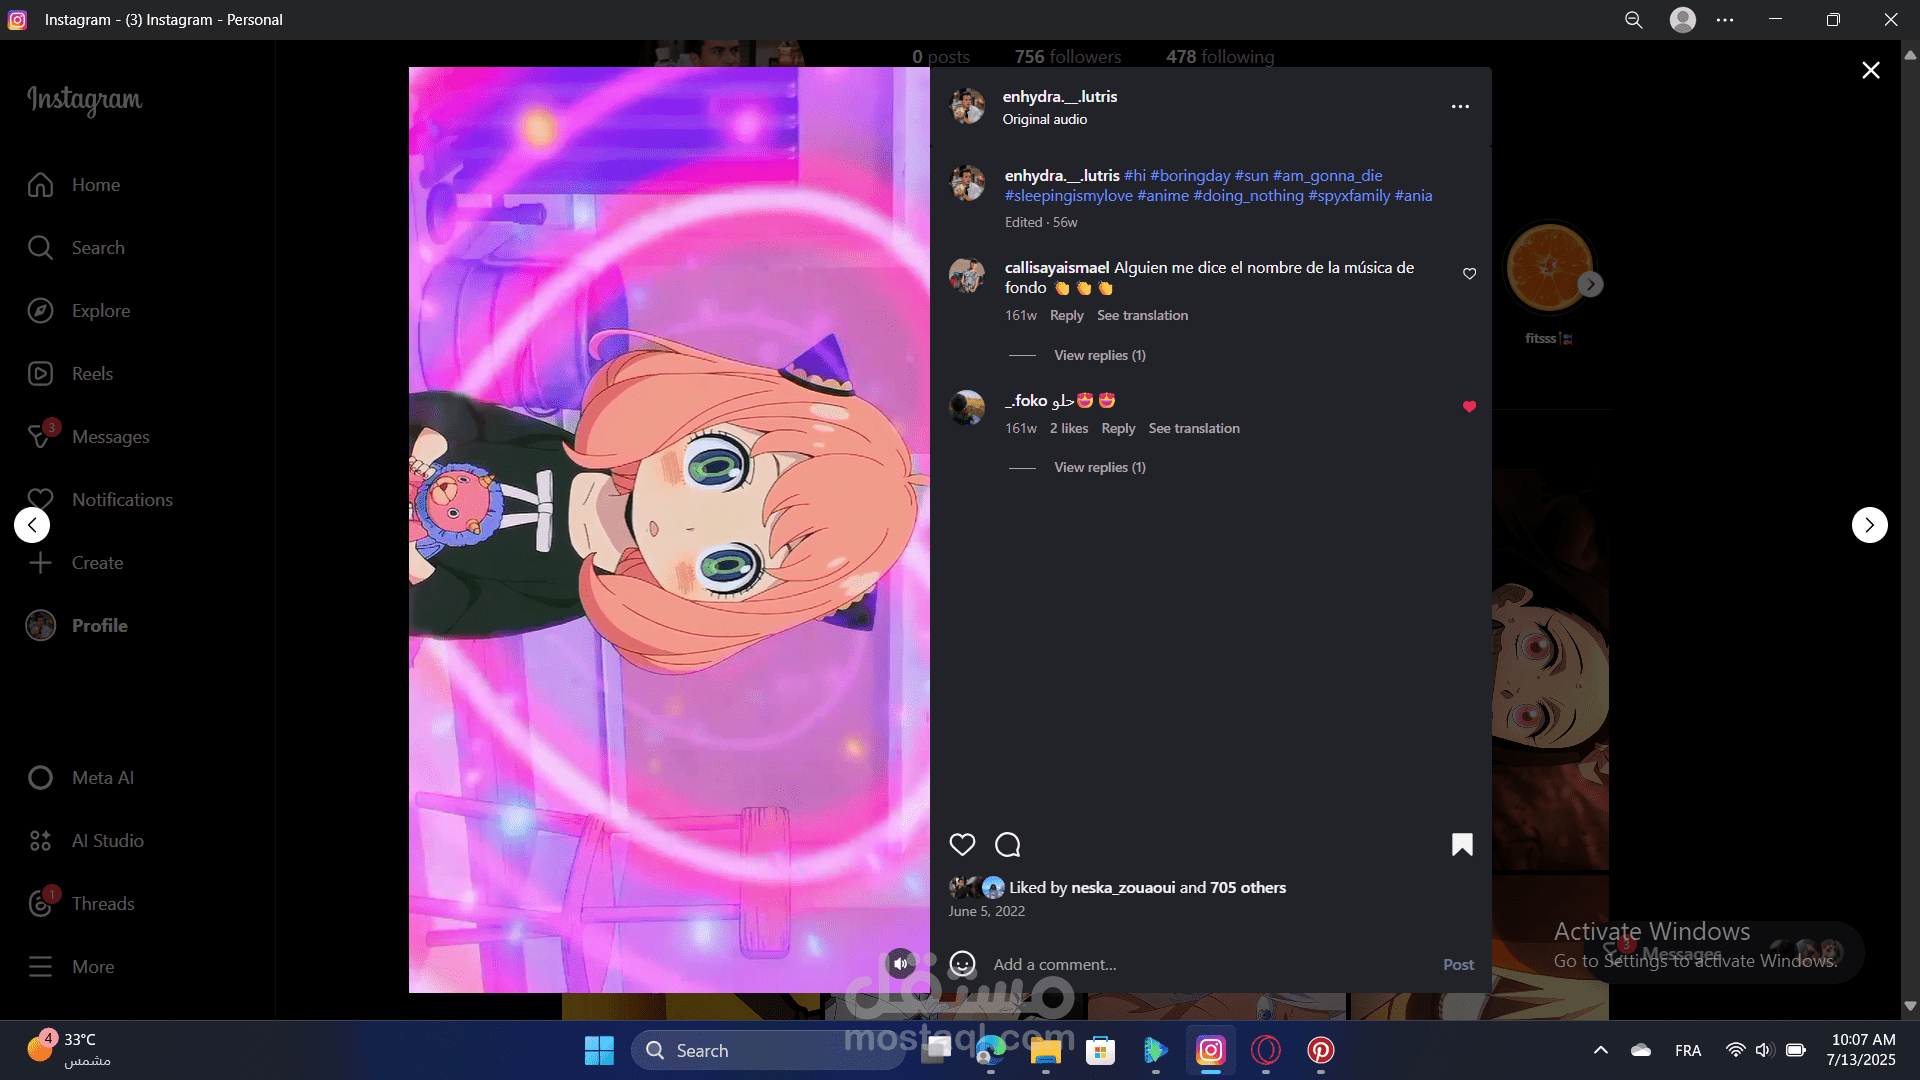Open Opera browser from the taskbar
Image resolution: width=1920 pixels, height=1080 pixels.
[x=1265, y=1050]
